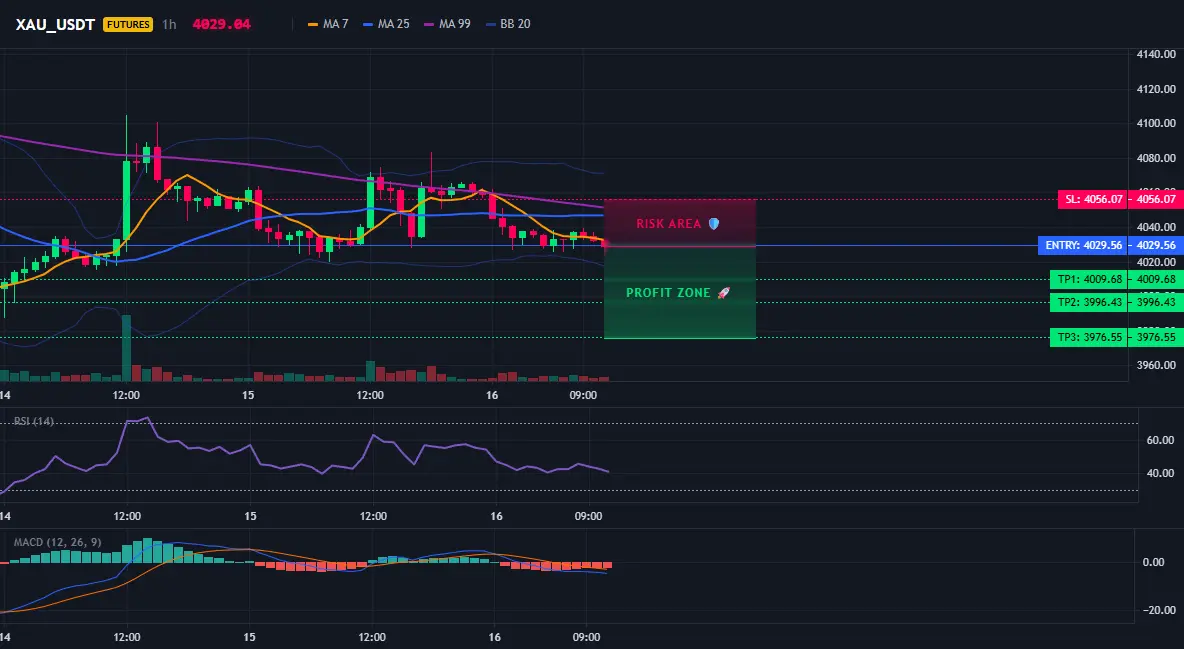This screenshot has height=649, width=1184.
Task: Select the 1h timeframe label
Action: tap(169, 24)
